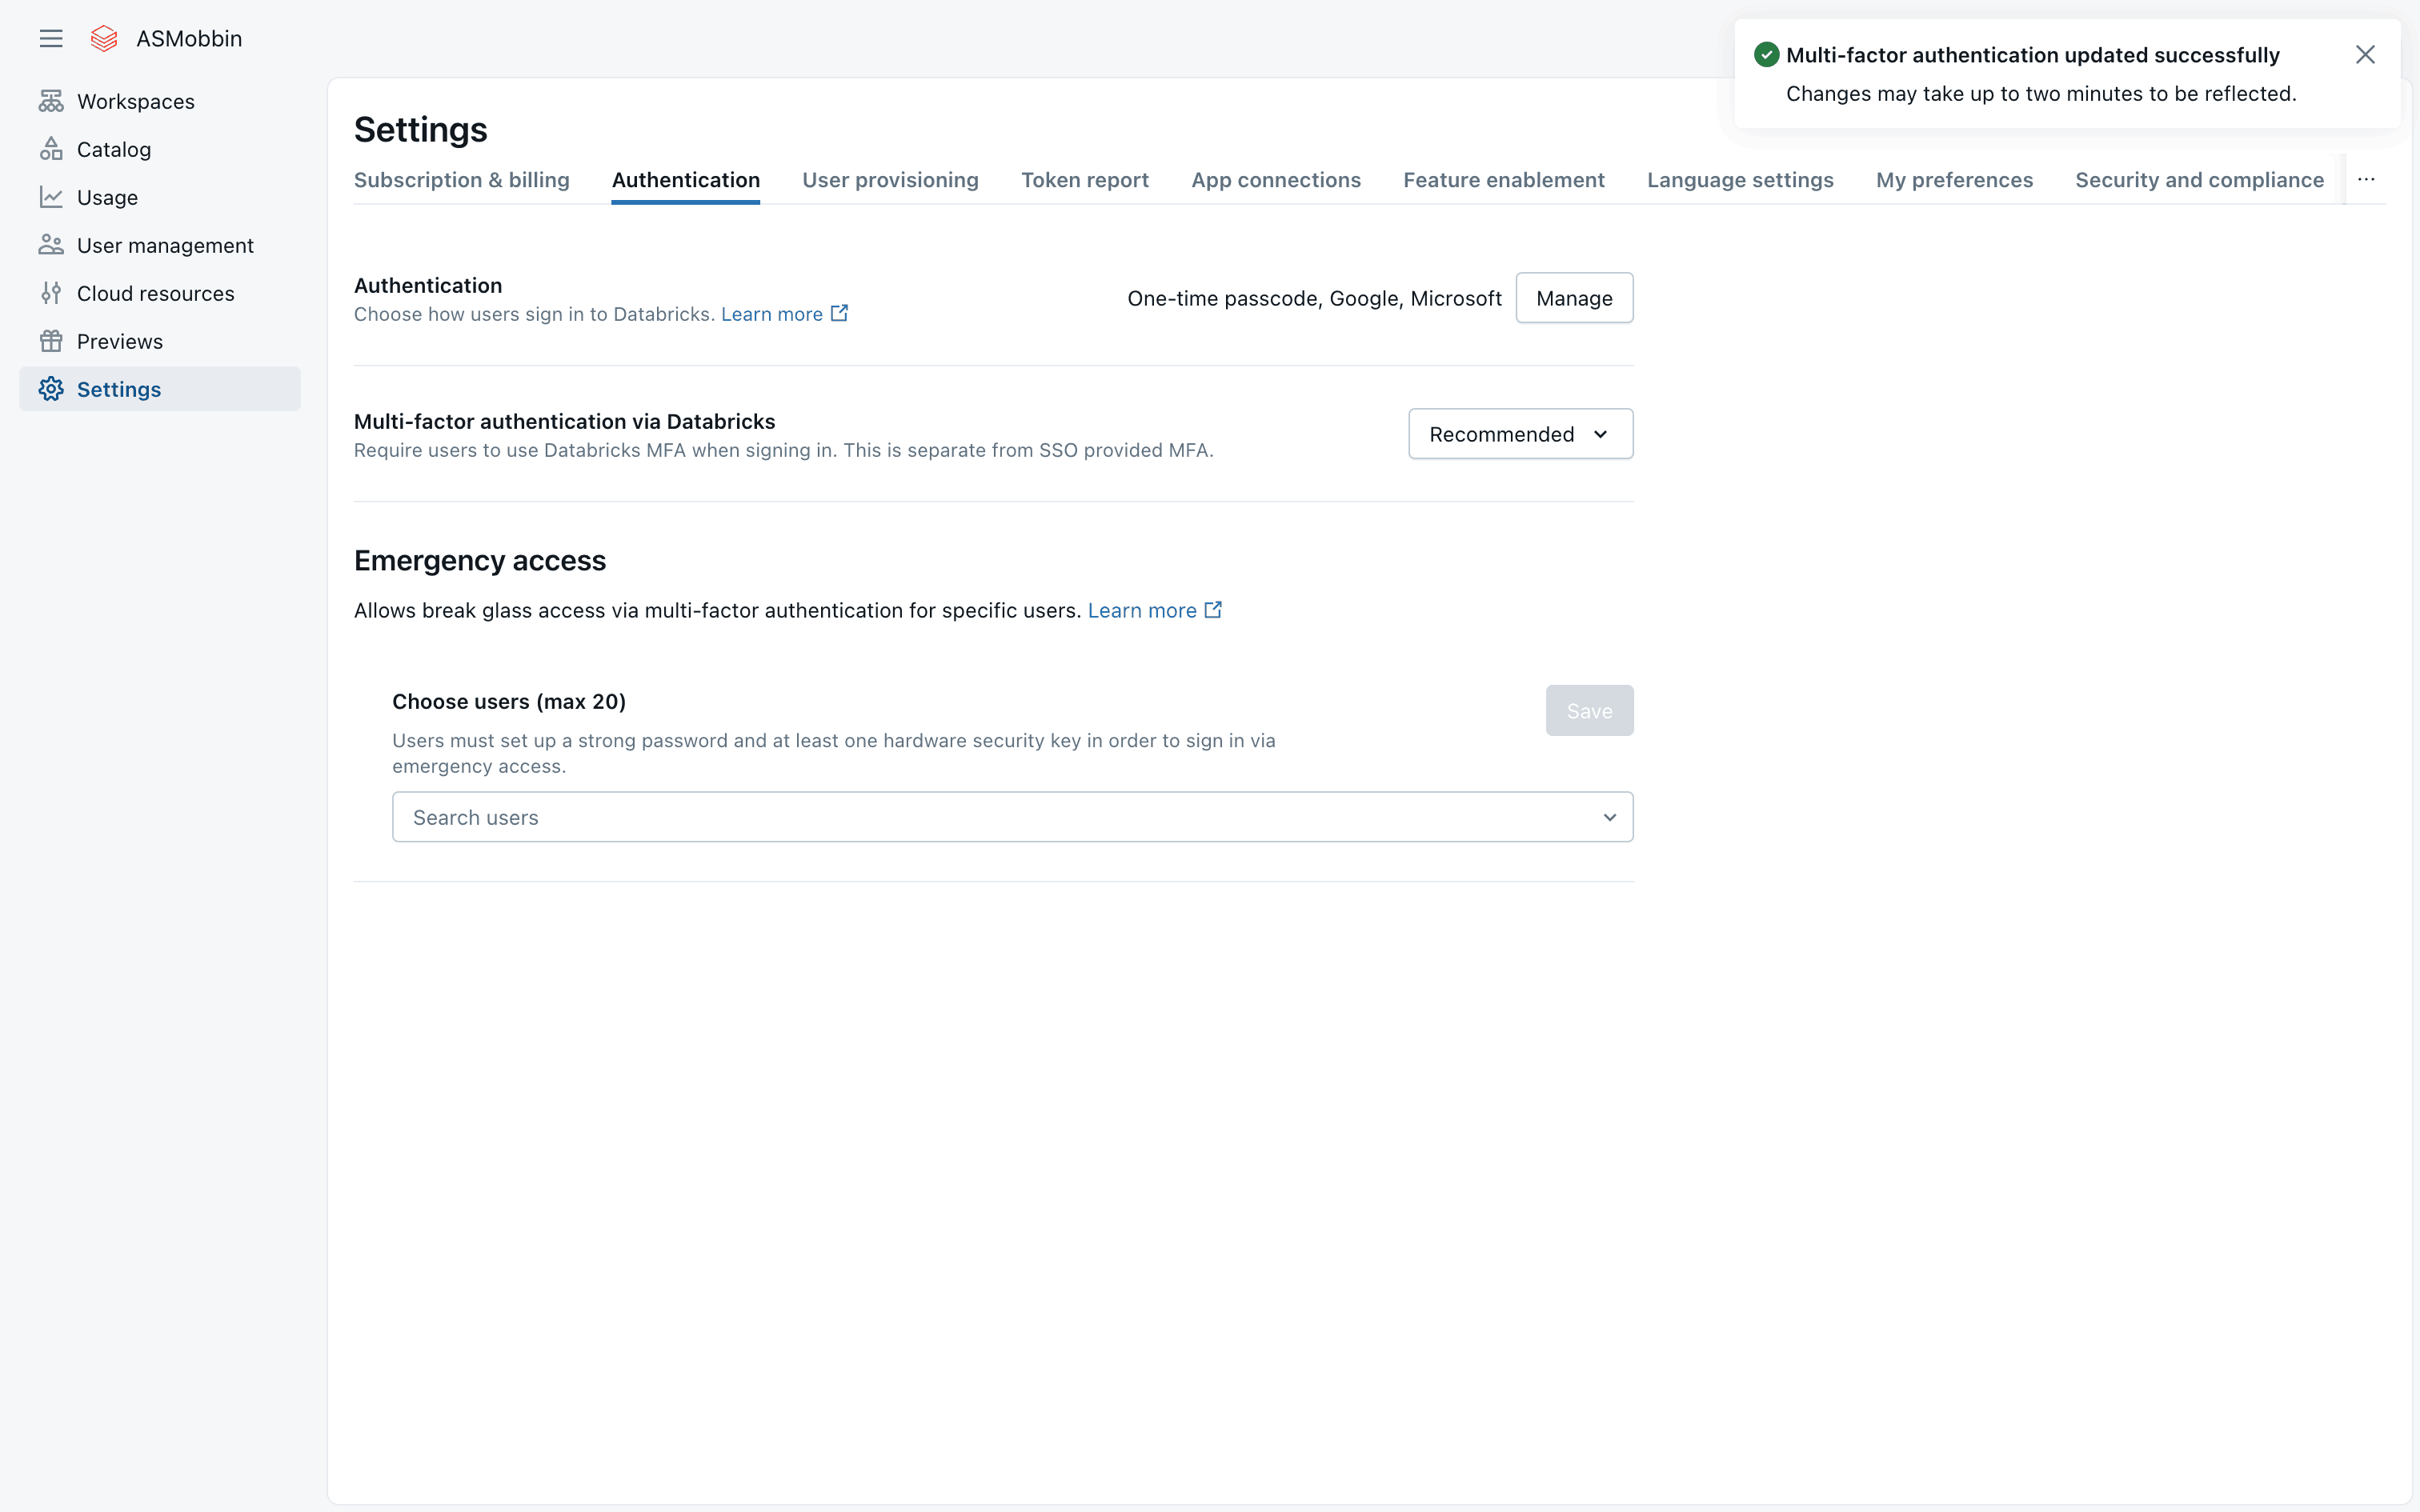
Task: Click the Databricks logo icon
Action: tap(104, 38)
